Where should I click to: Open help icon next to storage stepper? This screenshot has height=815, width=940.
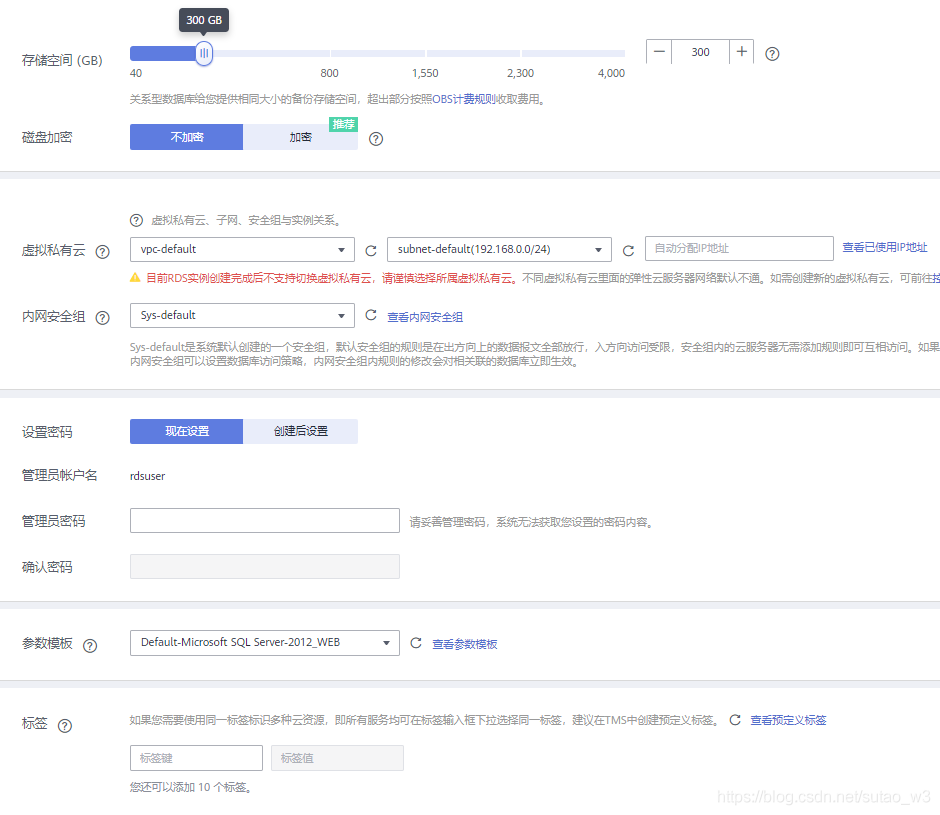click(x=772, y=54)
